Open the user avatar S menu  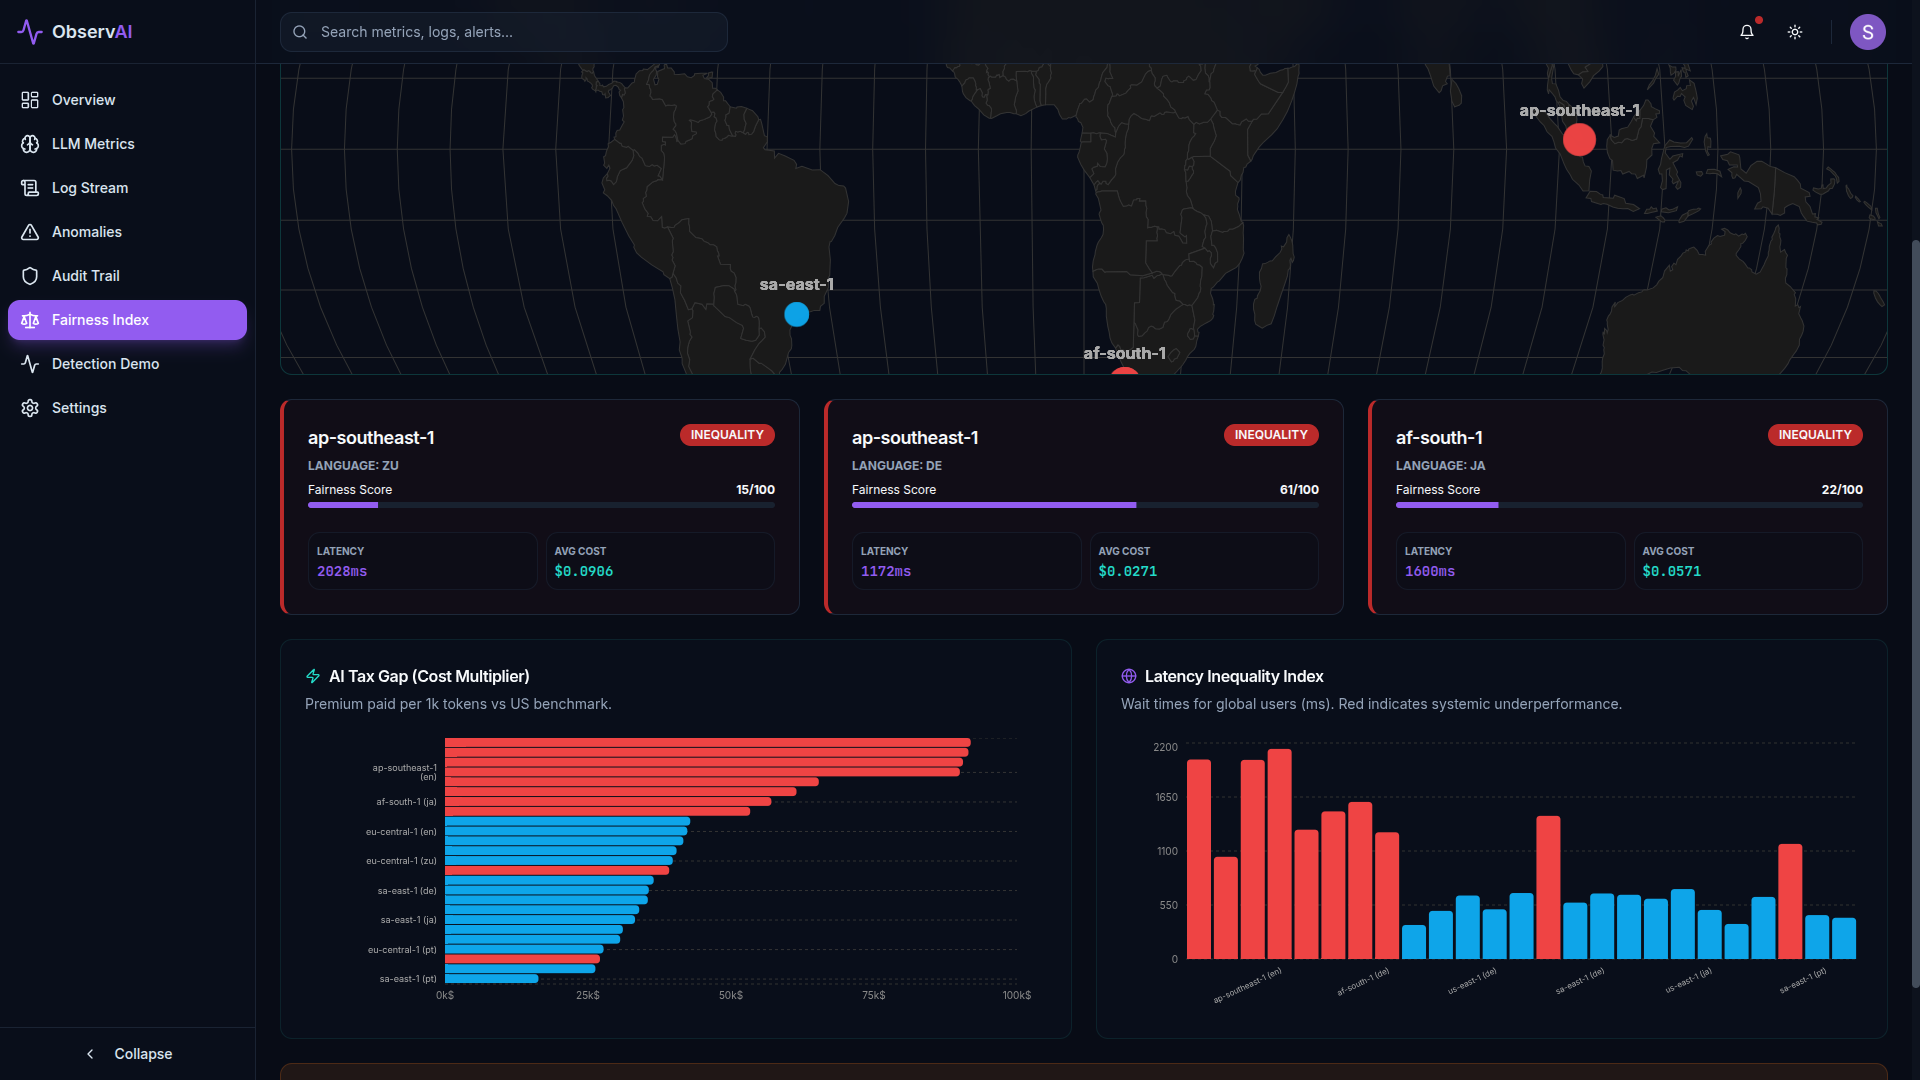1867,32
